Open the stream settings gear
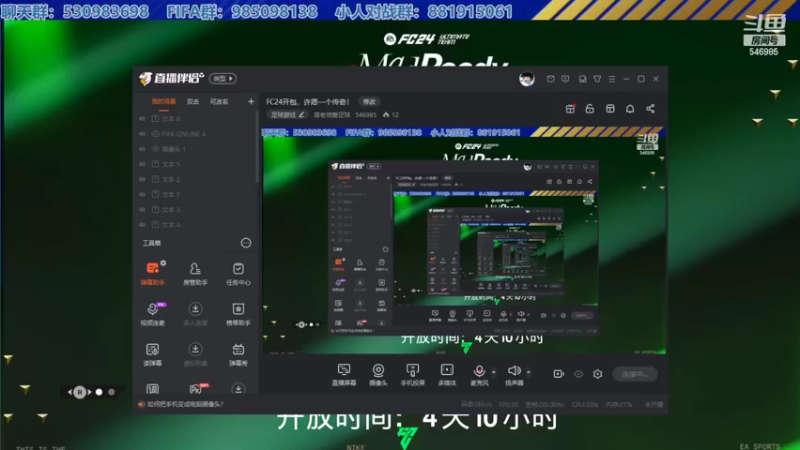Image resolution: width=800 pixels, height=450 pixels. 597,374
